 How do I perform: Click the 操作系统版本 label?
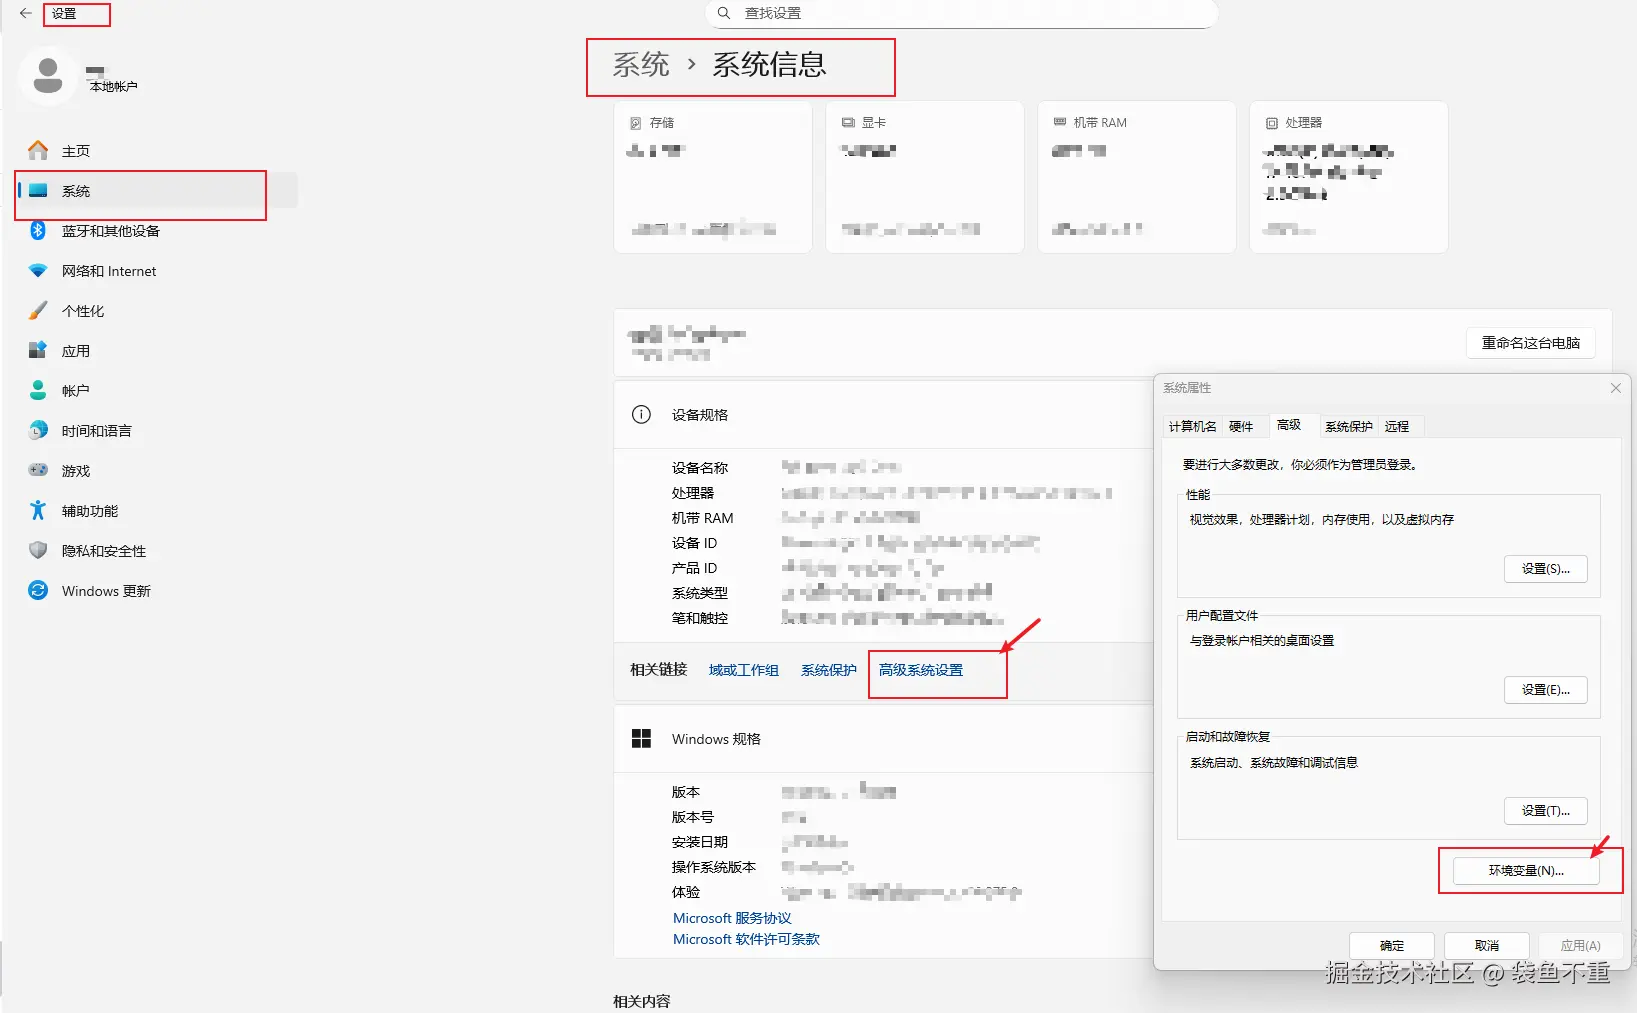714,867
